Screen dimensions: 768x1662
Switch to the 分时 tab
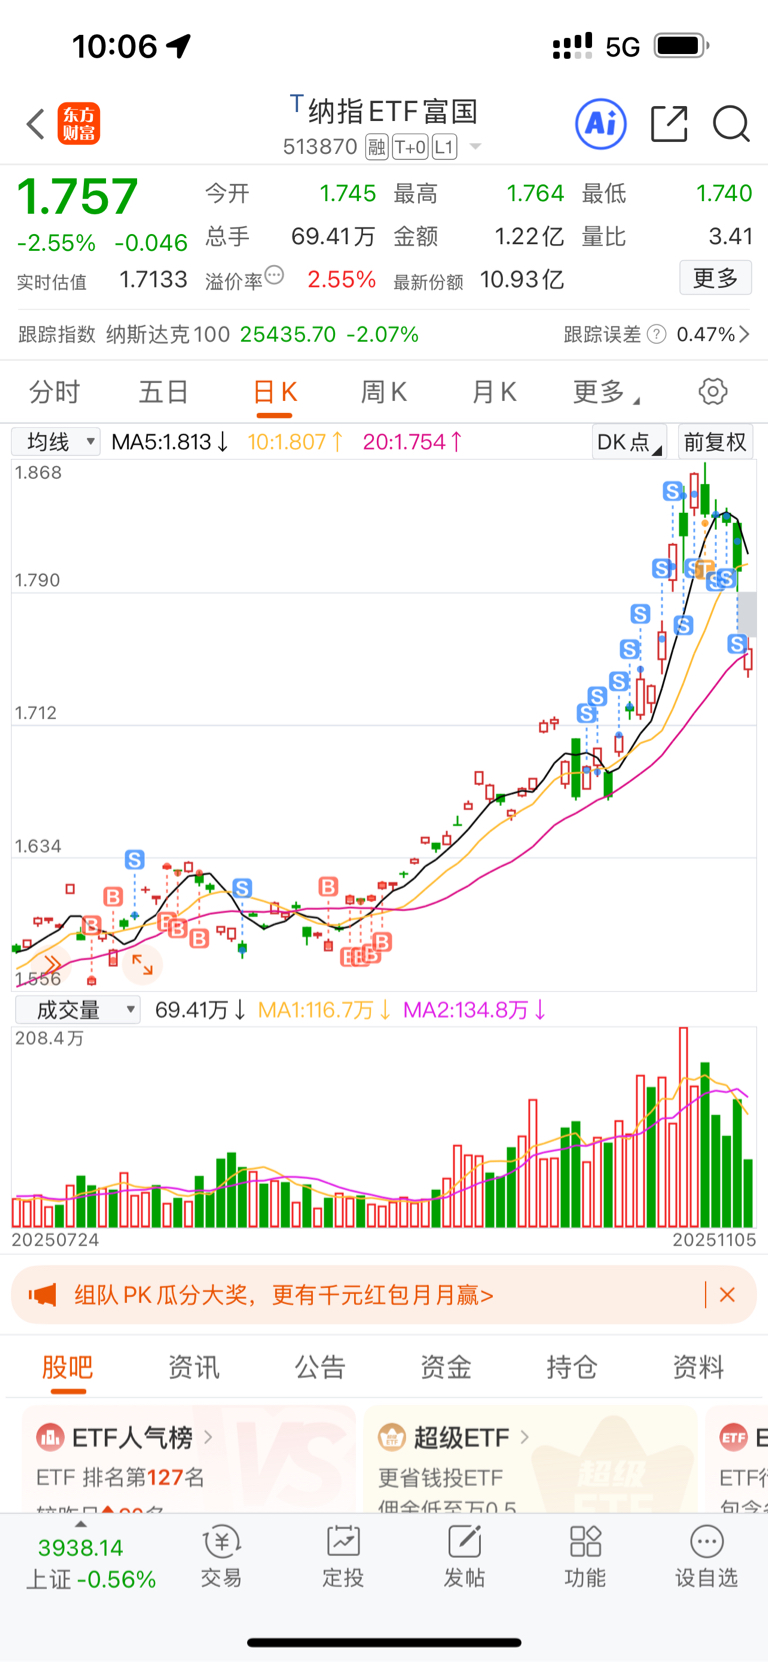54,392
